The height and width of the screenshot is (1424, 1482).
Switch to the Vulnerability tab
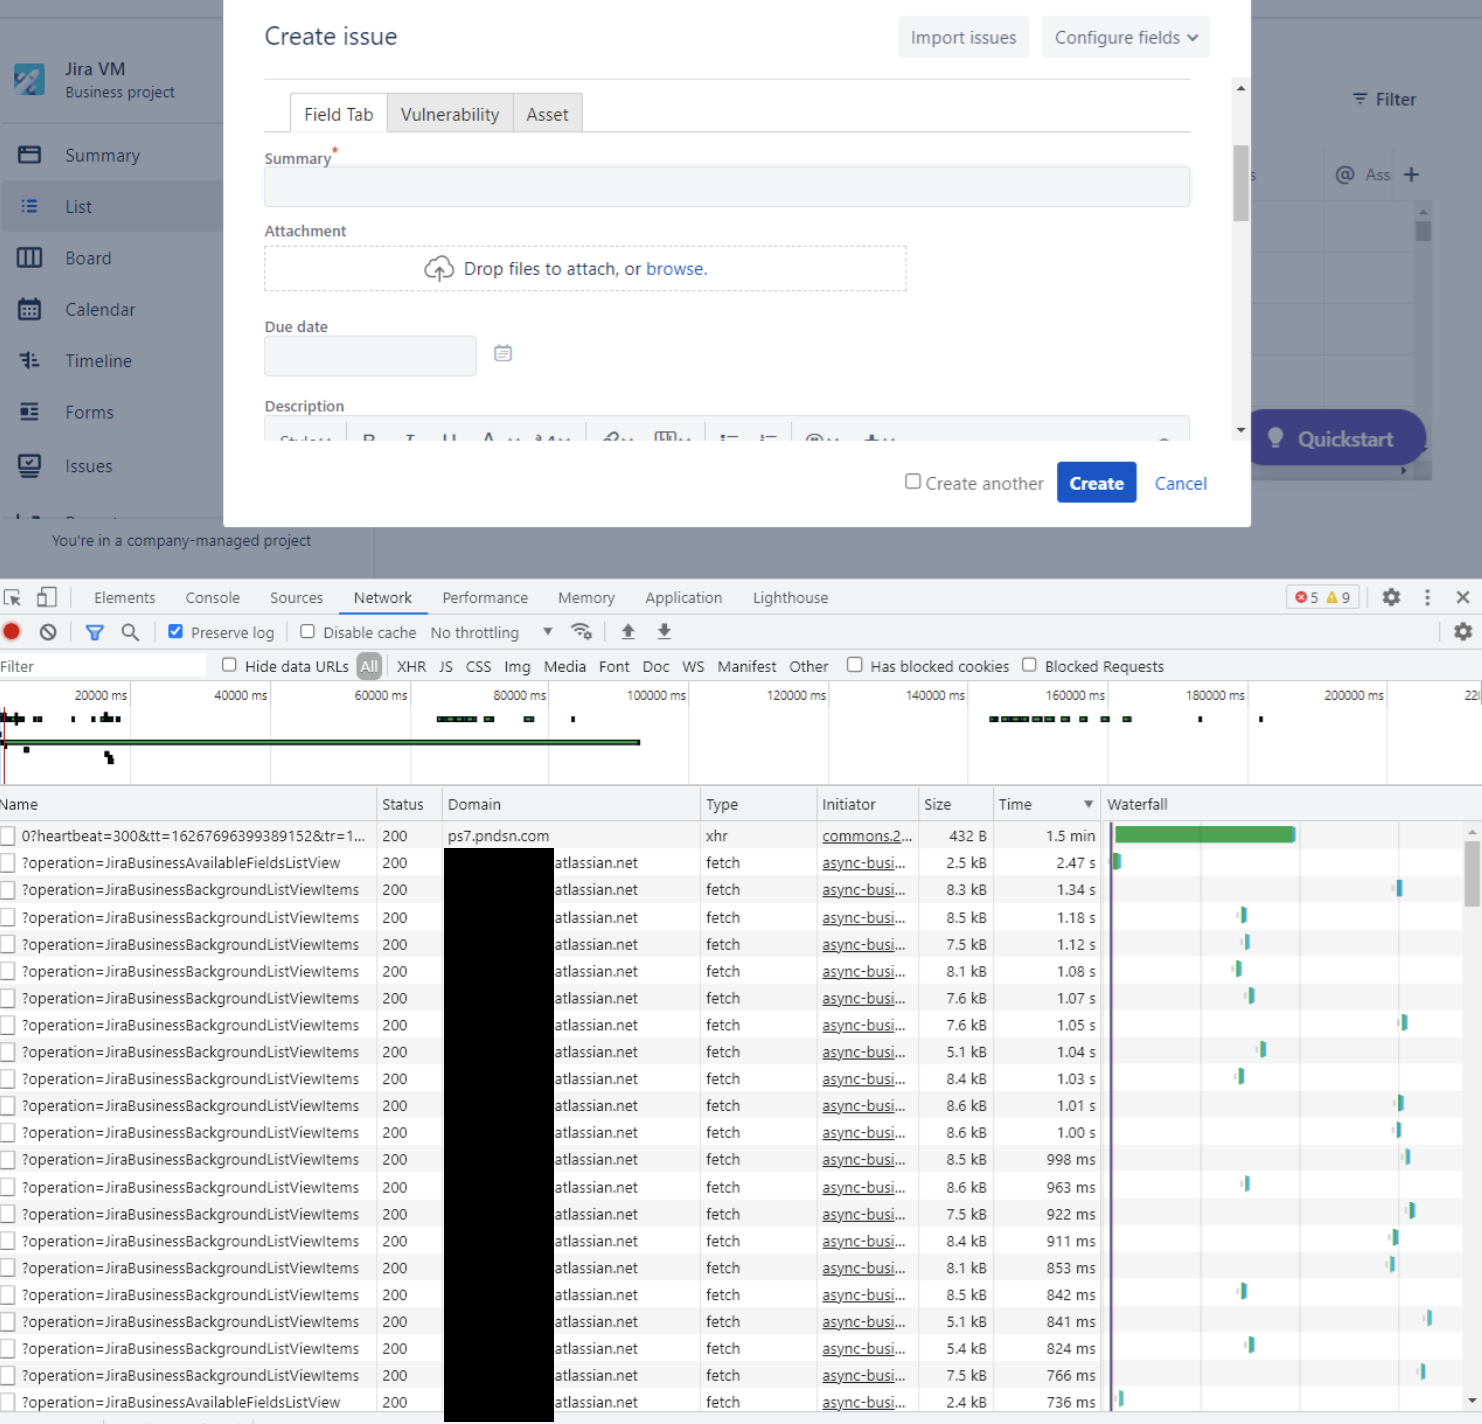tap(450, 114)
